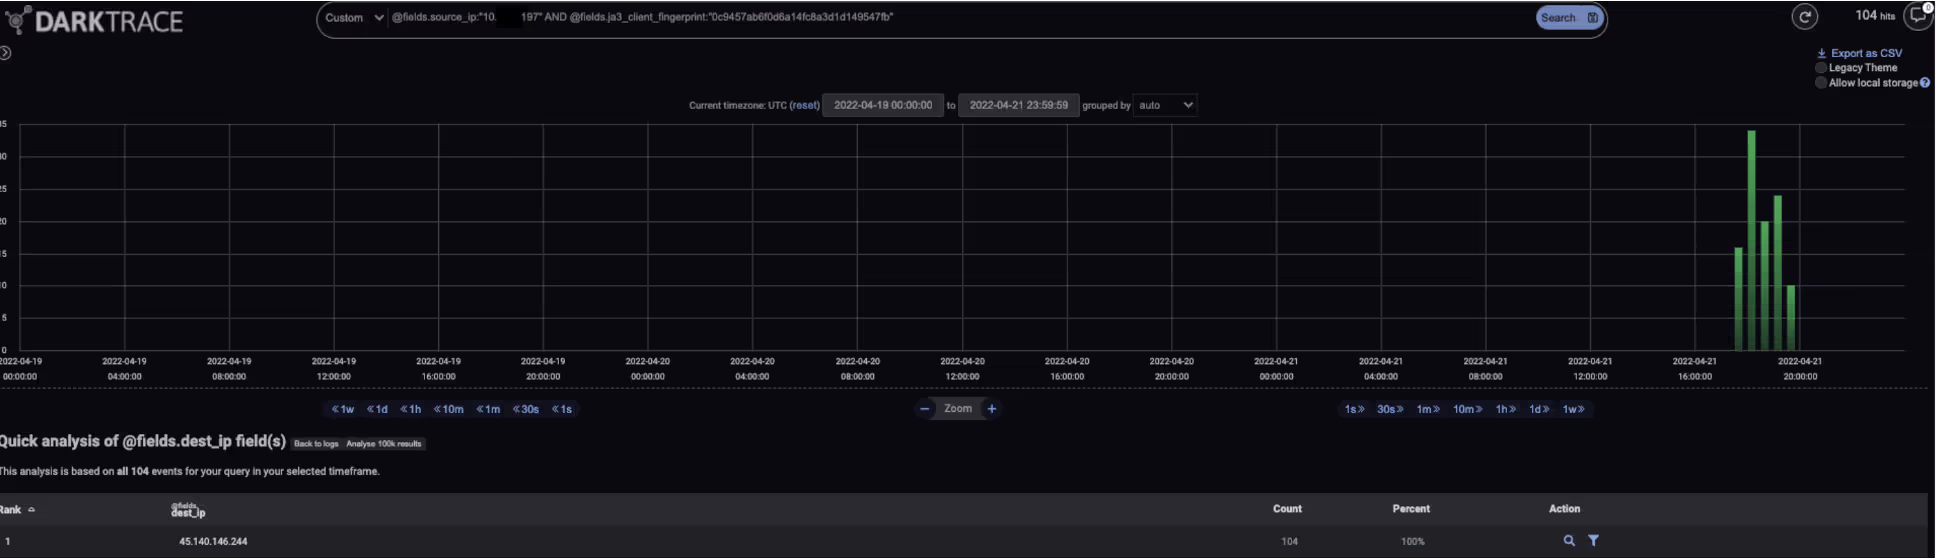1936x558 pixels.
Task: Shift time back one hour (1h)
Action: pyautogui.click(x=411, y=409)
